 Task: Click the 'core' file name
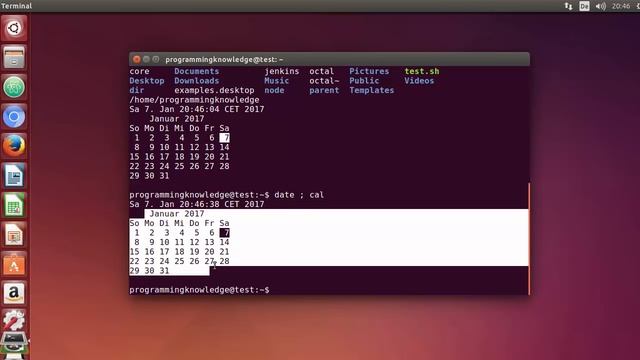pos(139,71)
